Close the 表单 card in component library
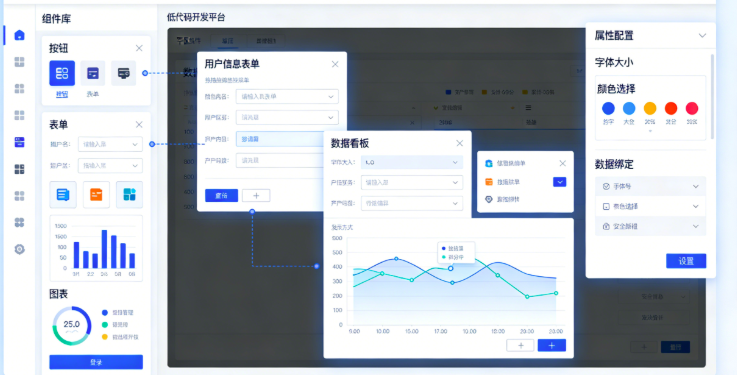The height and width of the screenshot is (375, 737). coord(139,125)
